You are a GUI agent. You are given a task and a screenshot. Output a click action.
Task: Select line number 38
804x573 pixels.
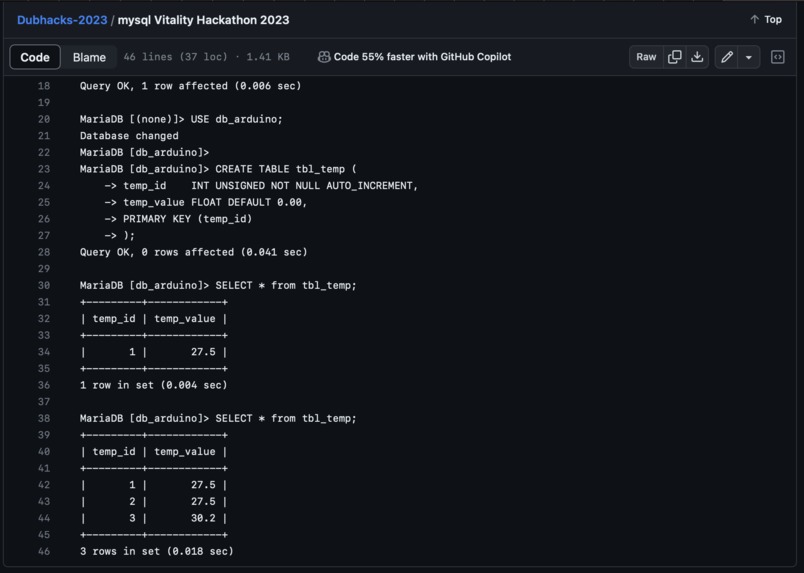(x=44, y=418)
